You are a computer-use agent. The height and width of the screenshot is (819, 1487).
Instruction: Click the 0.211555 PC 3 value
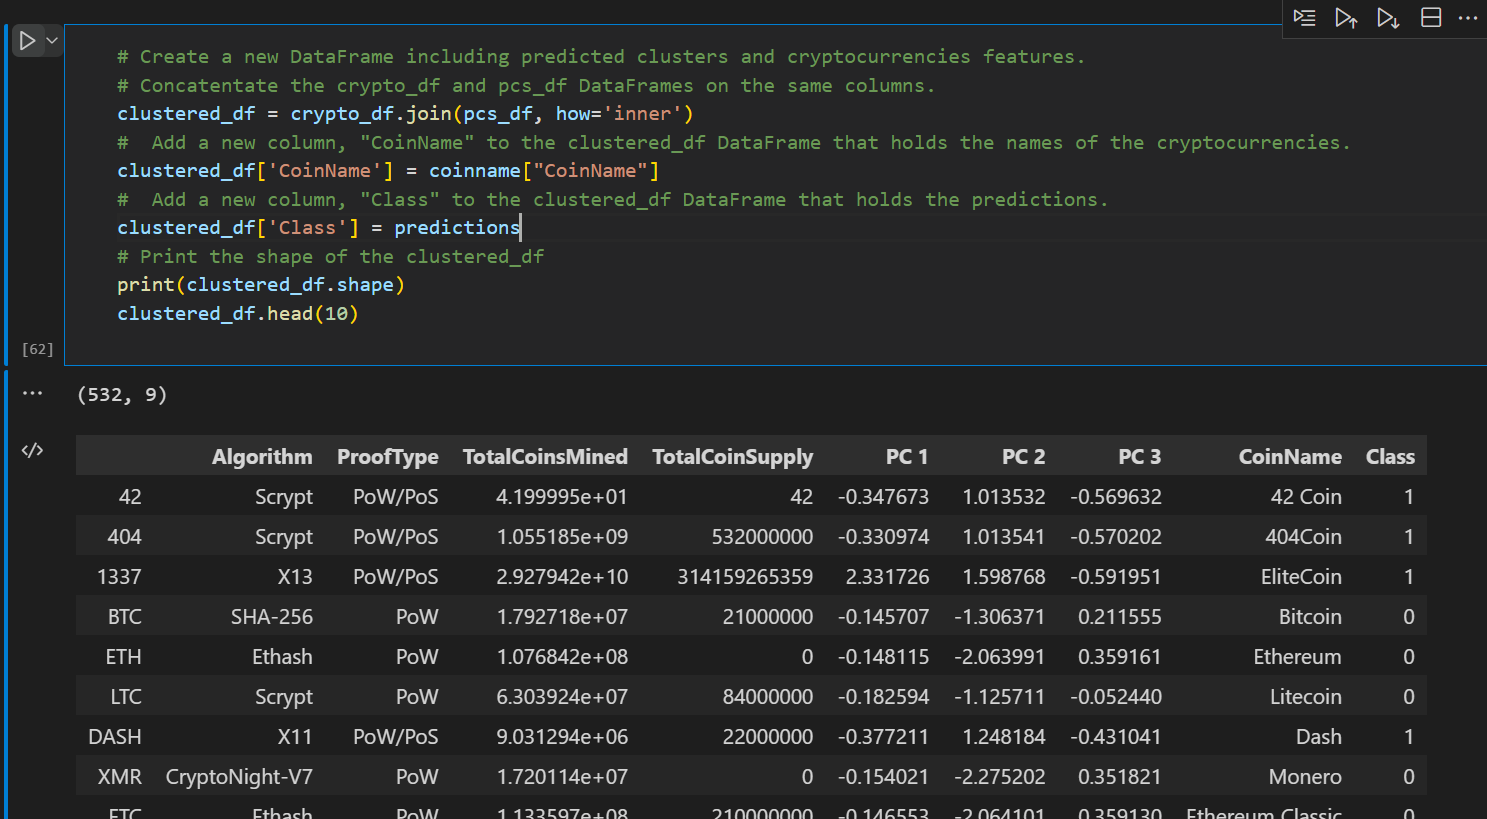(1120, 617)
